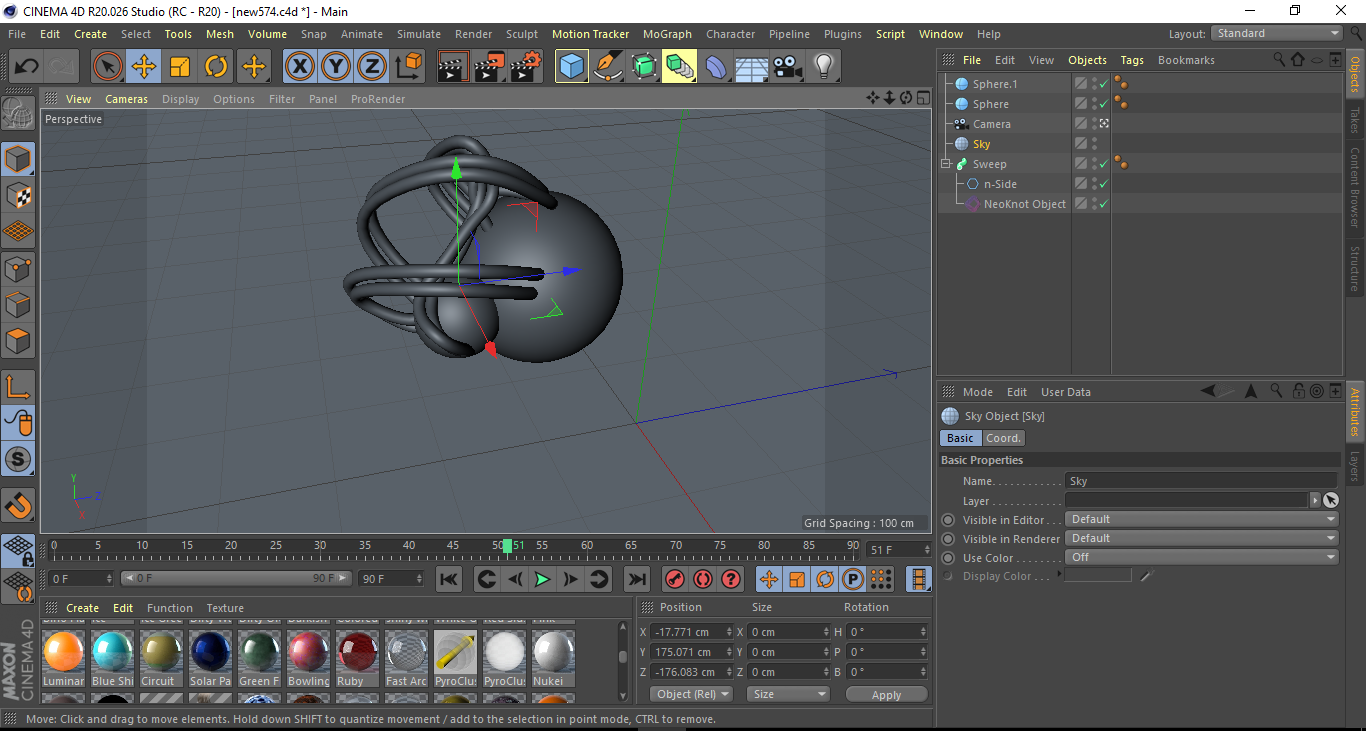
Task: Open the spline Pen tool
Action: [608, 67]
